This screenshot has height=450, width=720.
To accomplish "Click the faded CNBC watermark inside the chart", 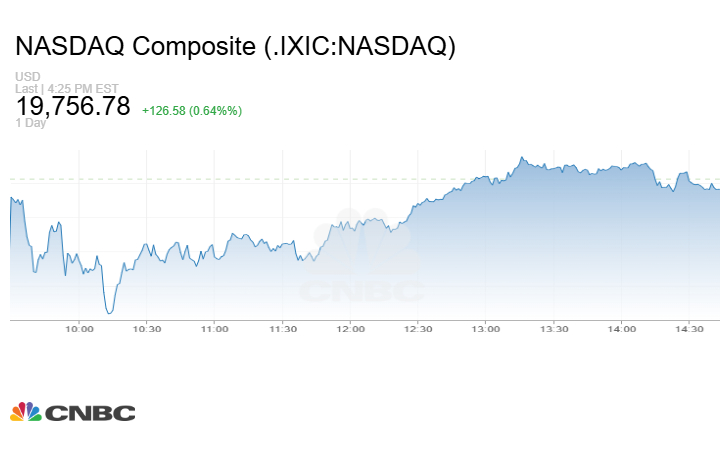I will point(360,257).
